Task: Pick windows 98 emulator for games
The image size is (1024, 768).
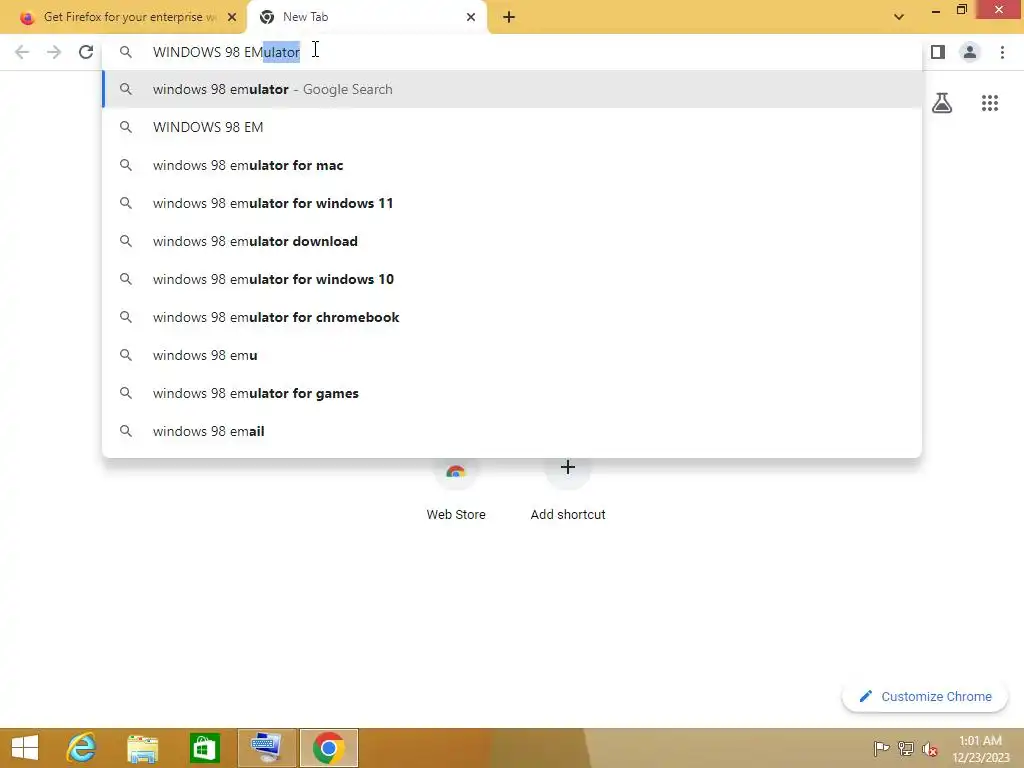Action: pos(512,393)
